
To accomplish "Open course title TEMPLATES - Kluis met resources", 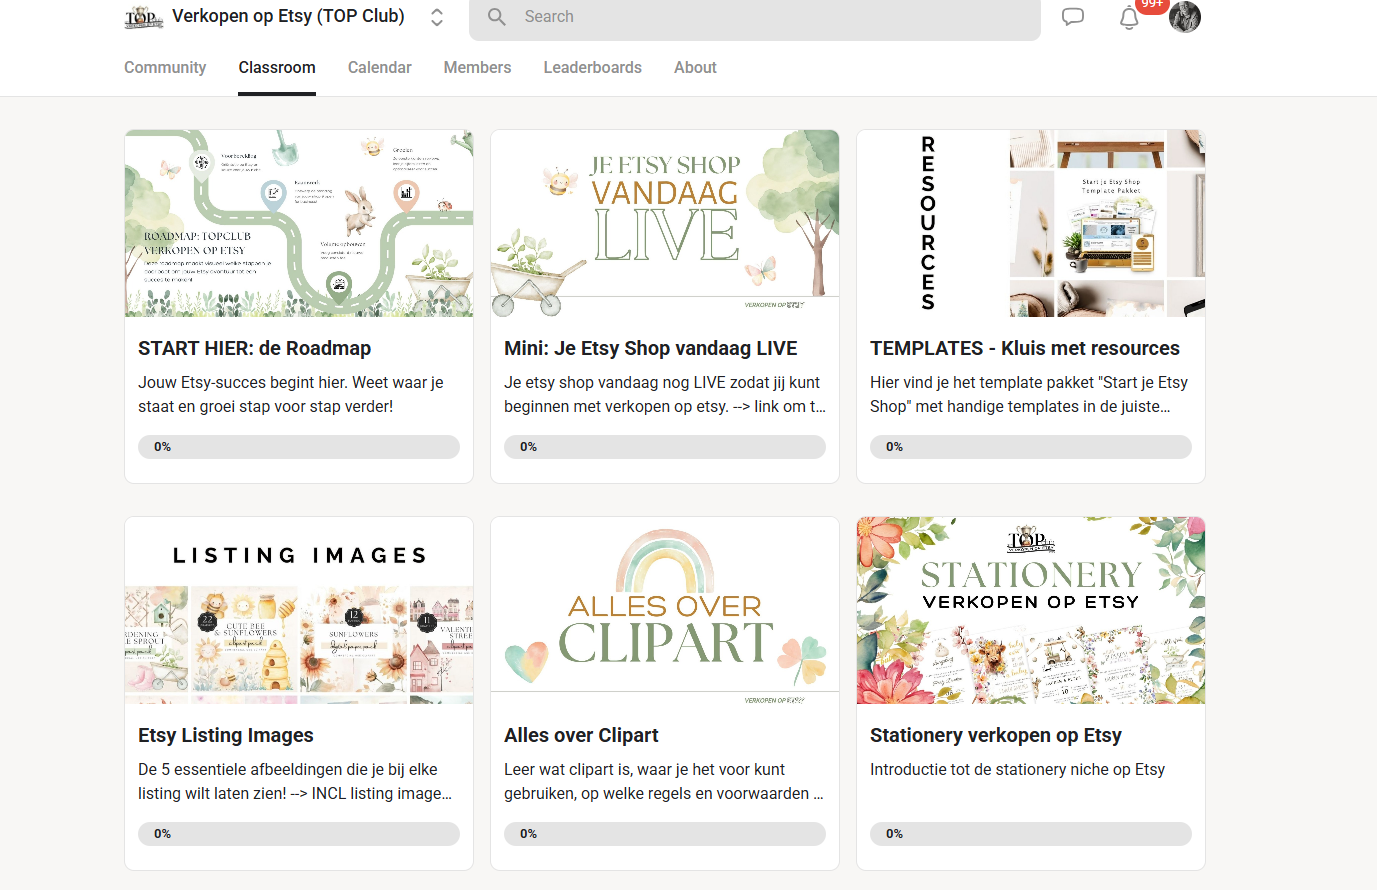I will click(x=1025, y=348).
